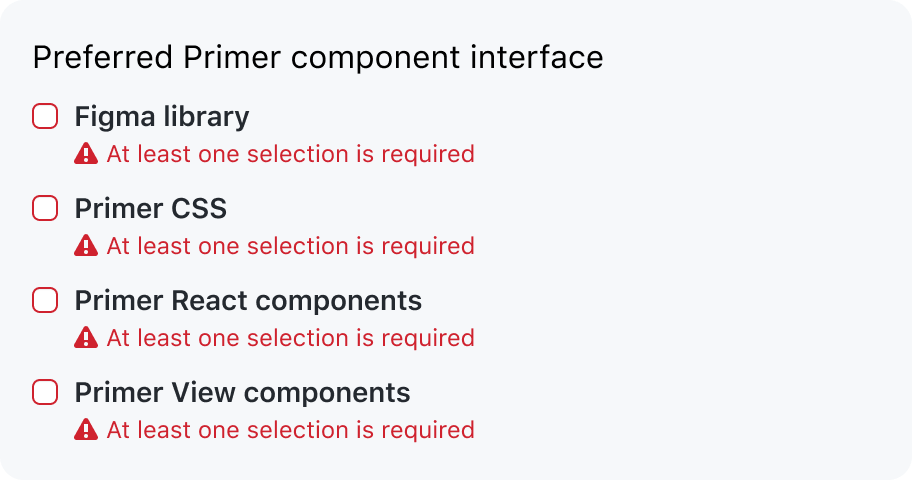
Task: Click the Figma library label text
Action: pyautogui.click(x=162, y=117)
